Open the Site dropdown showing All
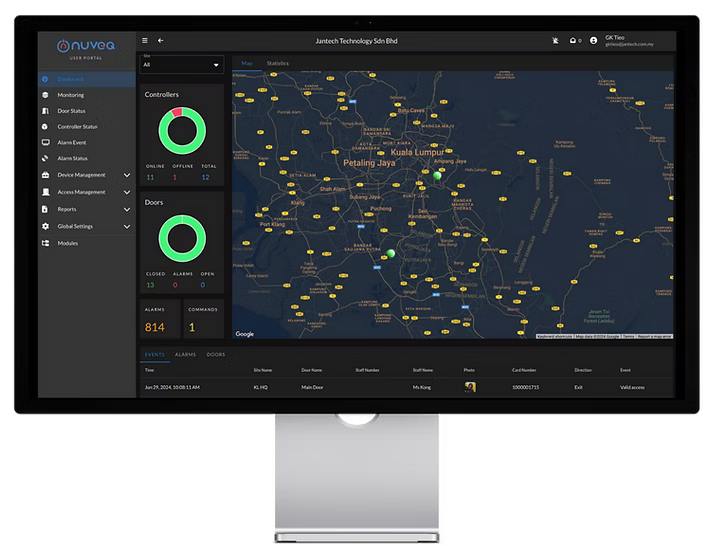 [182, 65]
